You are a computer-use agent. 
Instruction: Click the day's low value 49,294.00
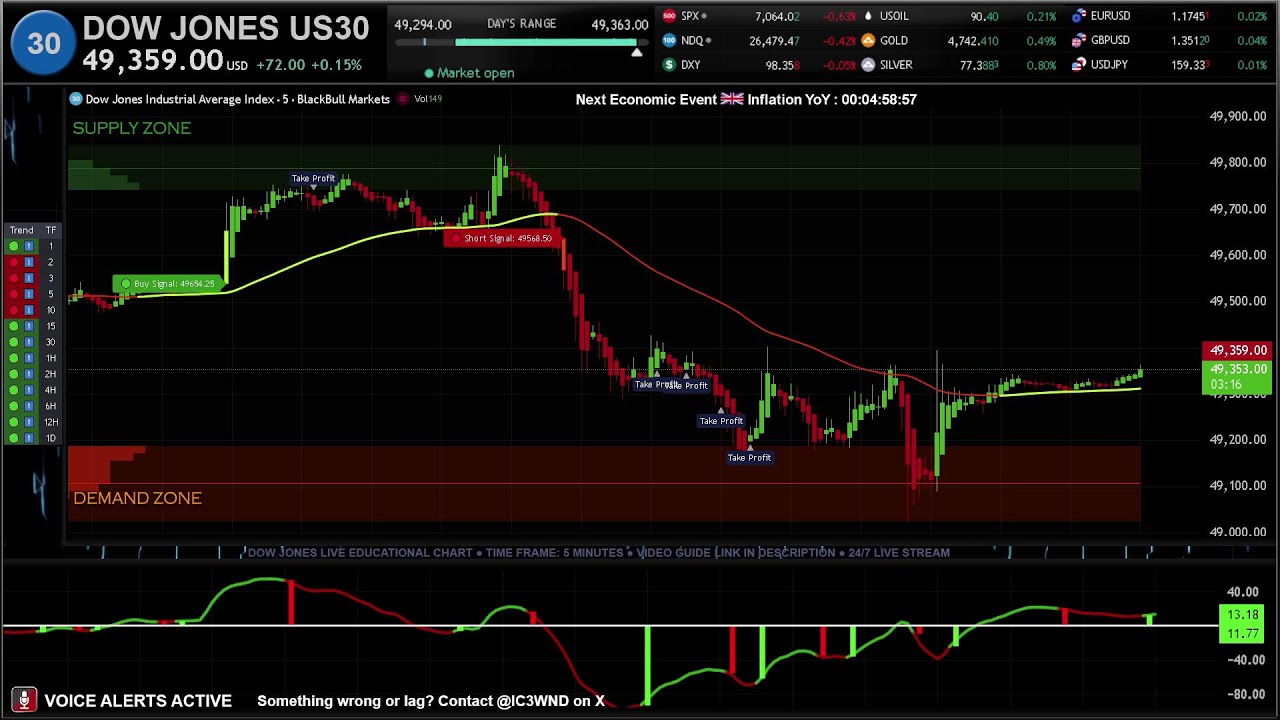point(423,25)
